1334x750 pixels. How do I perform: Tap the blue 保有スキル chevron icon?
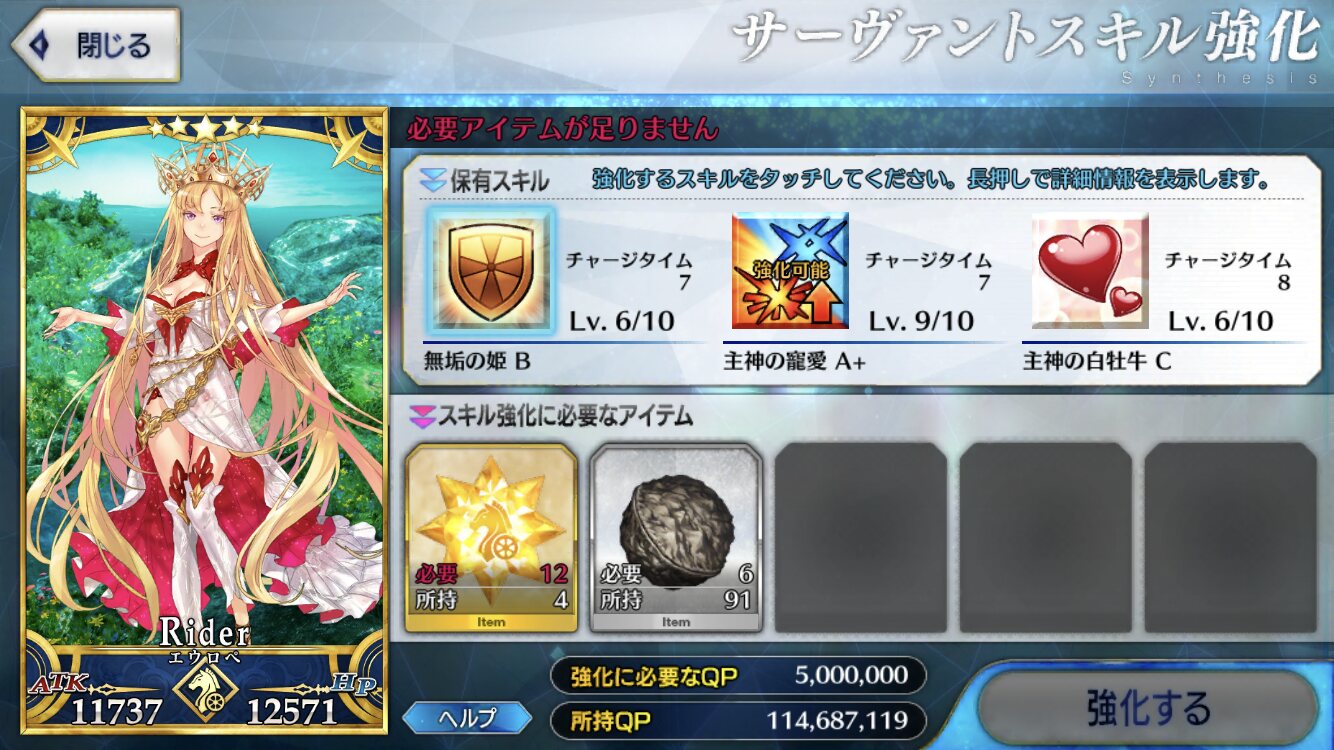click(433, 181)
